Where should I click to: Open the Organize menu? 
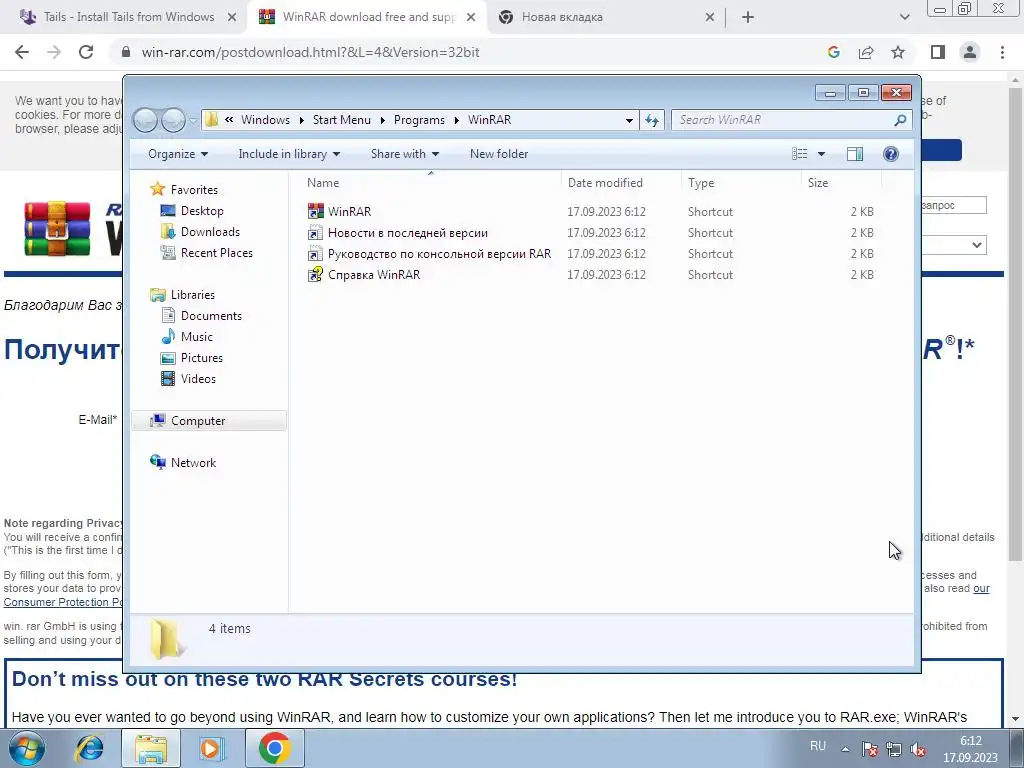tap(178, 153)
